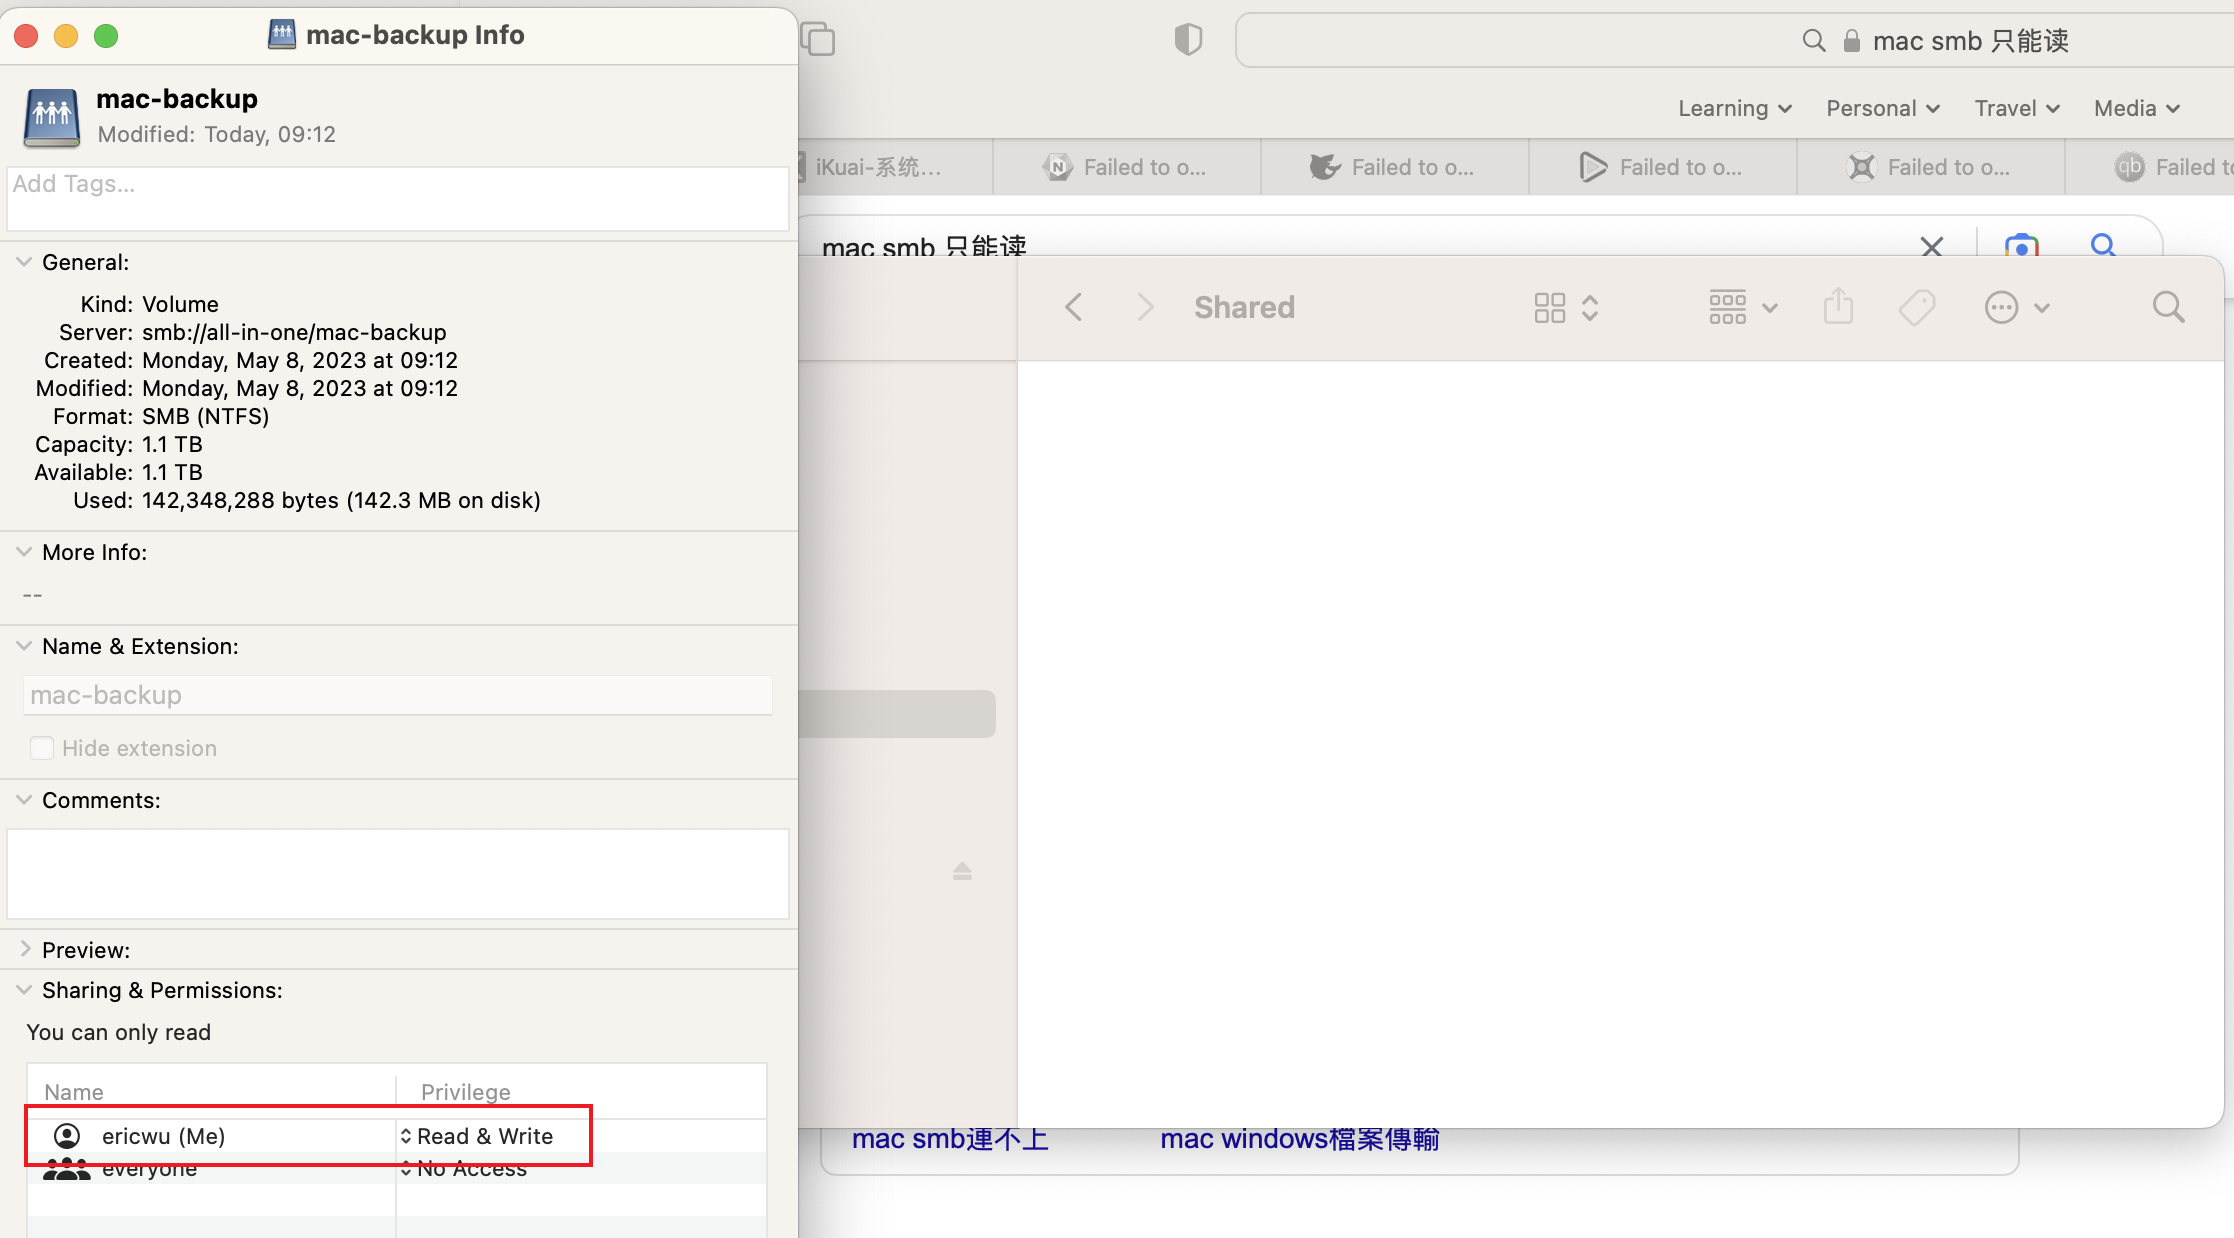Open the Learning bookmarks menu

pyautogui.click(x=1733, y=108)
